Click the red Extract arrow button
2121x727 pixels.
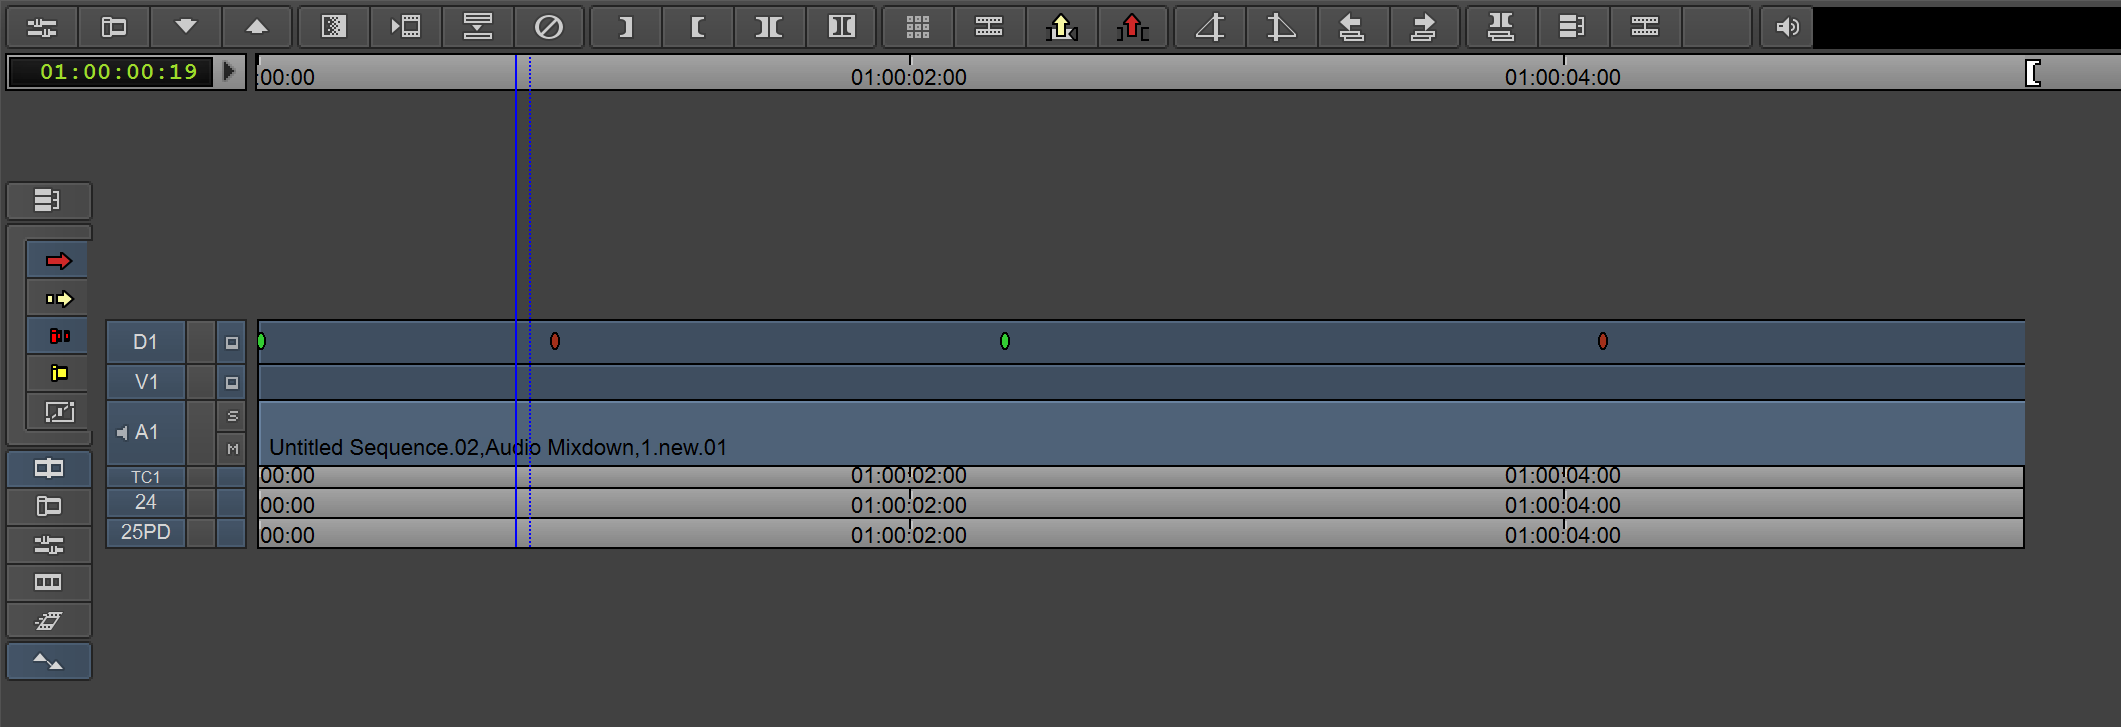click(x=1133, y=27)
